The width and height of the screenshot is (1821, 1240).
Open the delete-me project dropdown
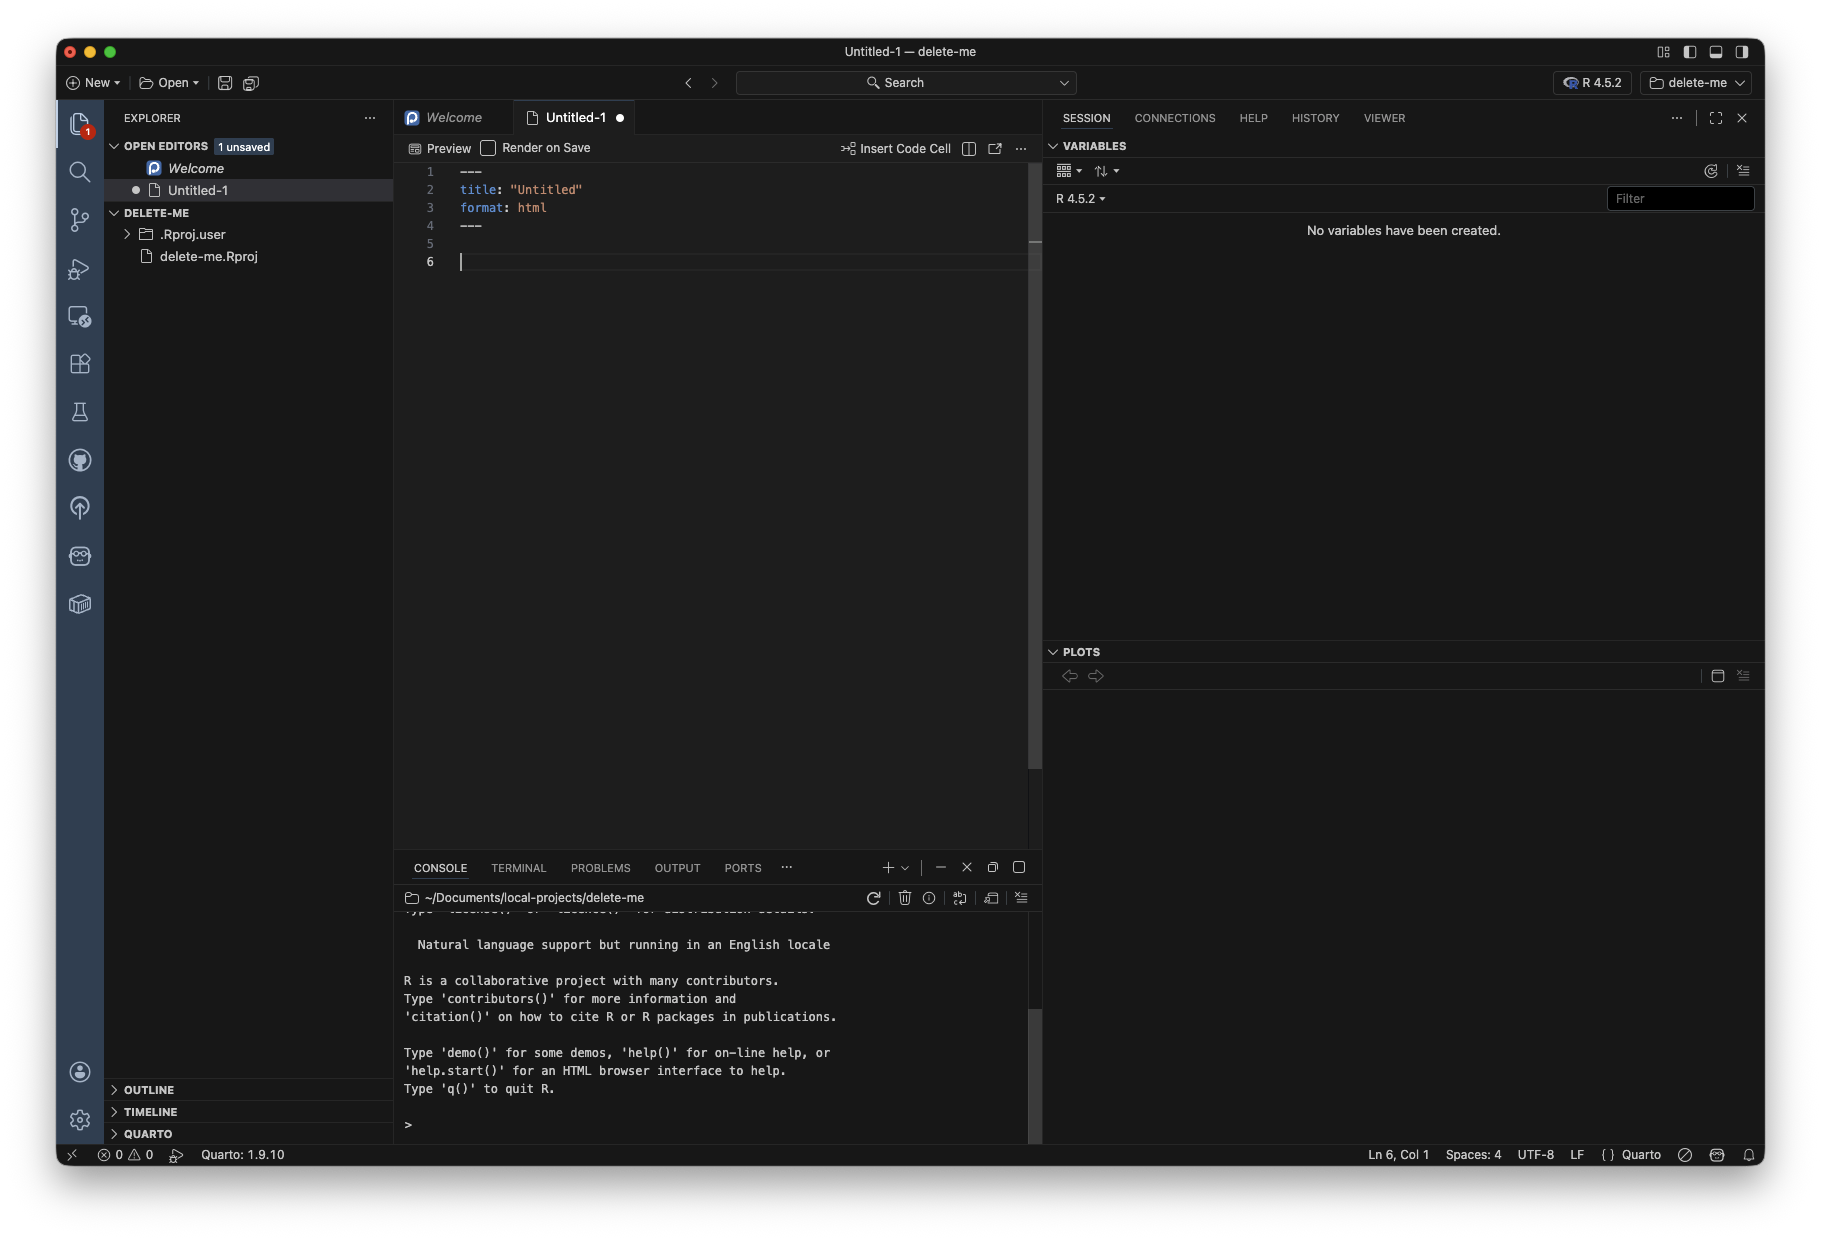[x=1696, y=83]
